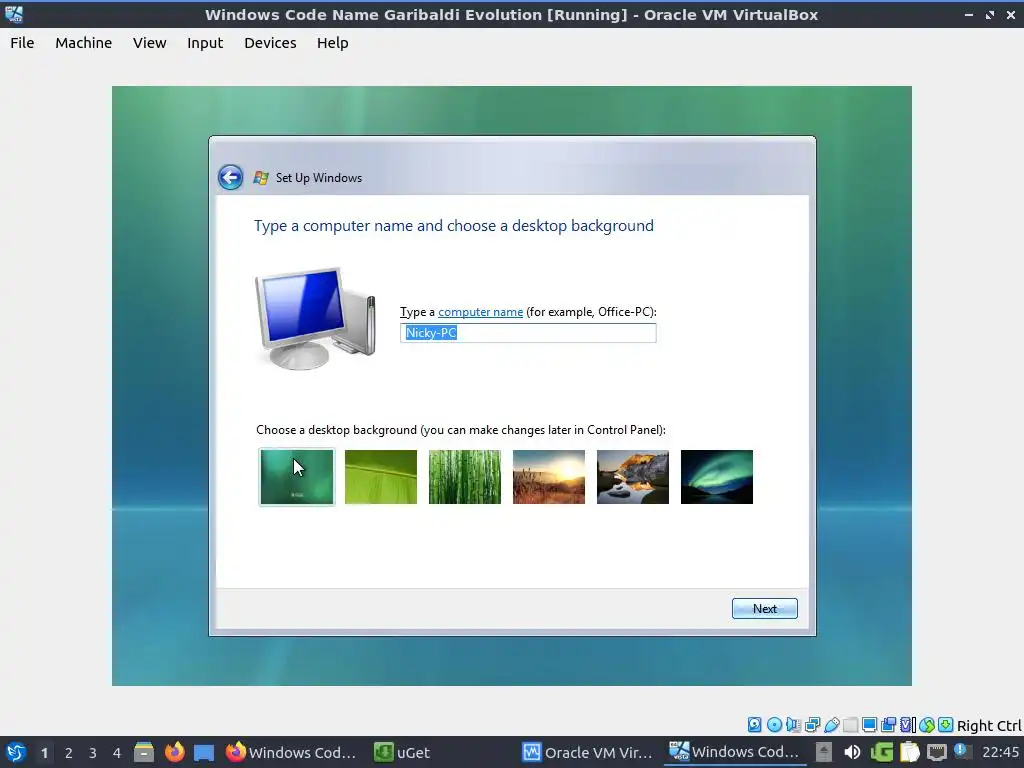Click the optical disc indicator in VirtualBox status bar
The height and width of the screenshot is (768, 1024).
pos(774,724)
